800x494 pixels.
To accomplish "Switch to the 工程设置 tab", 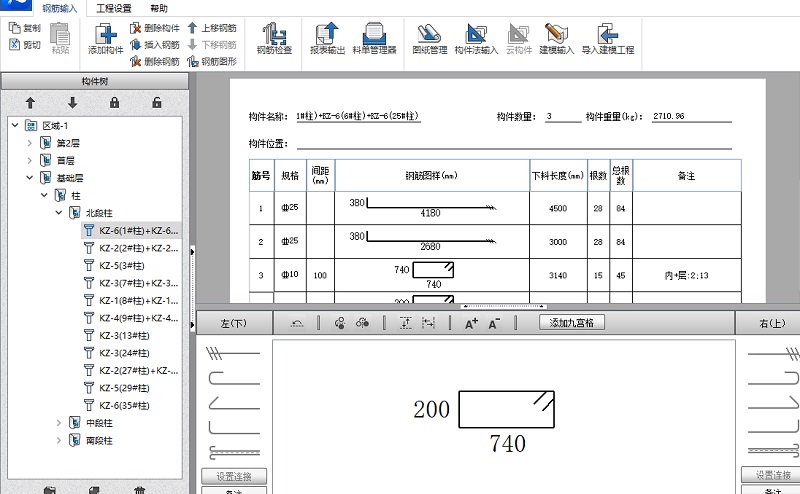I will (x=114, y=8).
